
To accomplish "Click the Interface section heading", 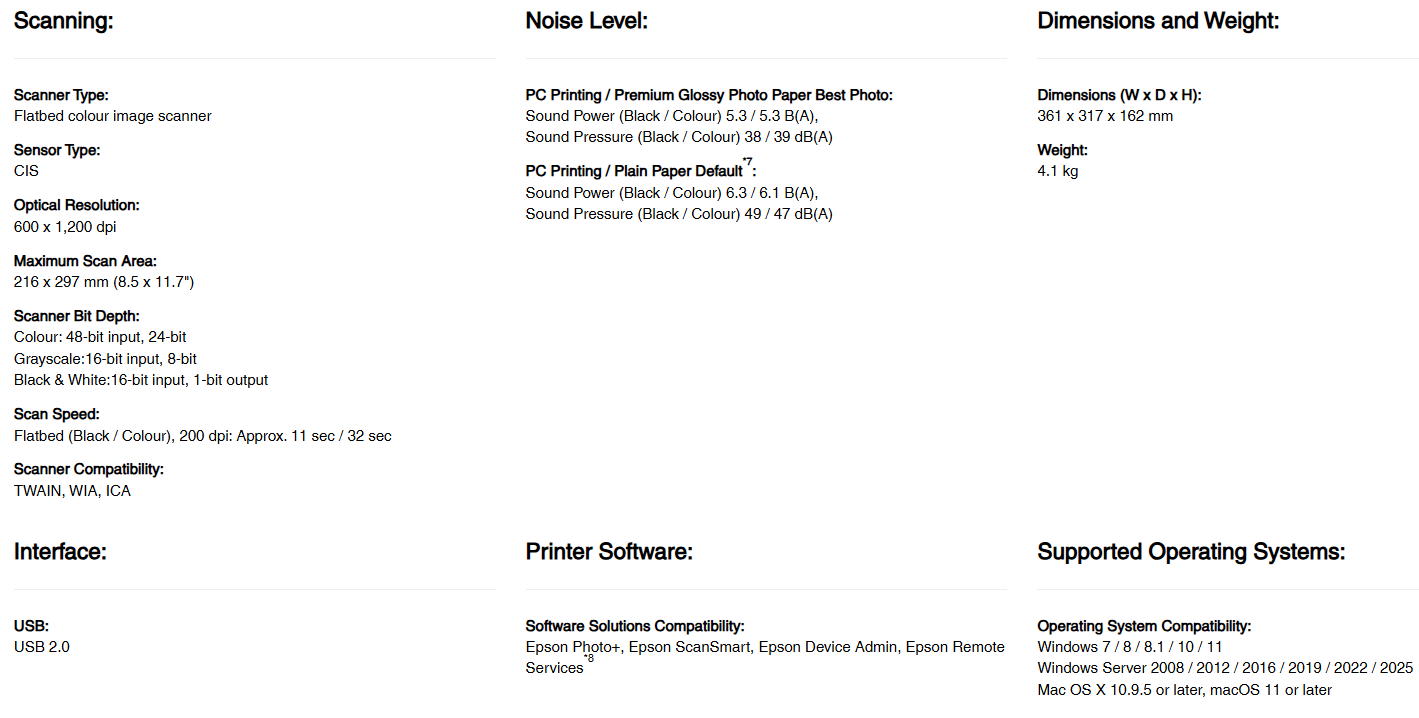I will pos(60,551).
